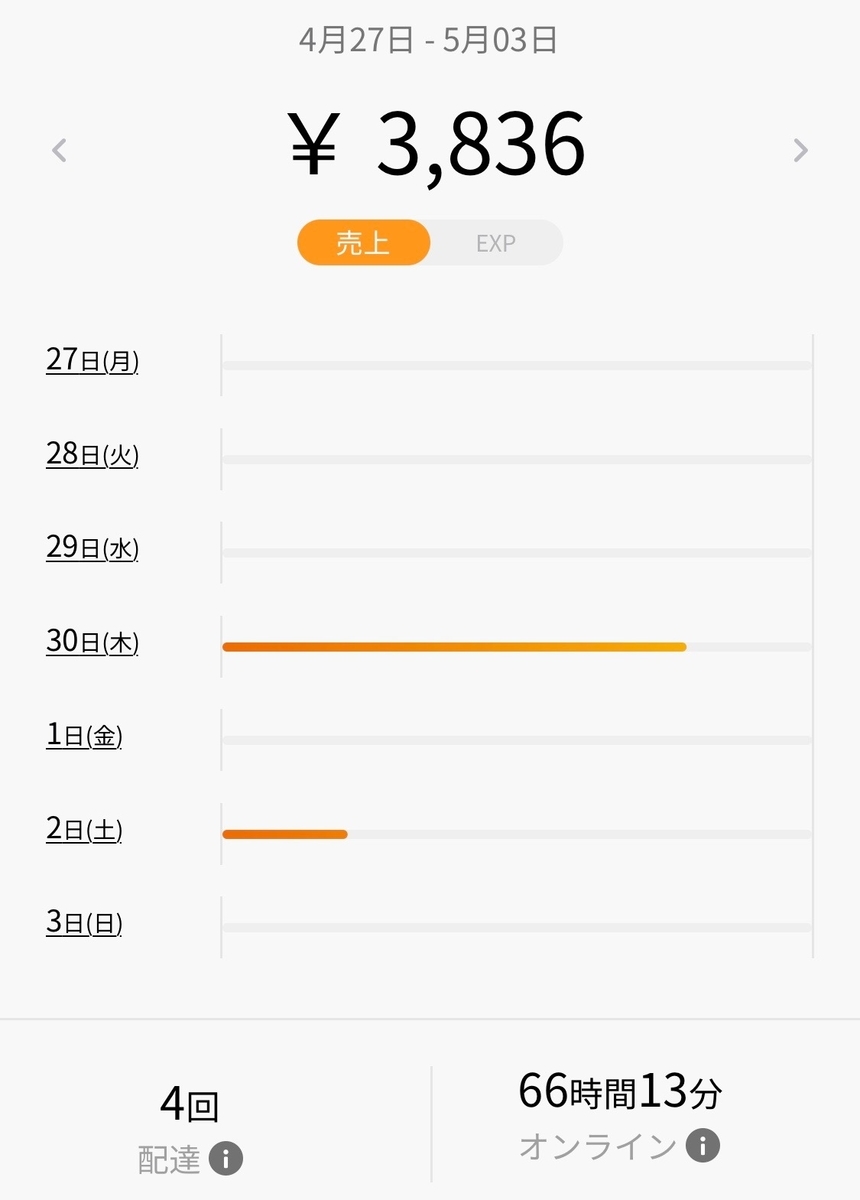
Task: Open details for 3日(日)
Action: 84,922
